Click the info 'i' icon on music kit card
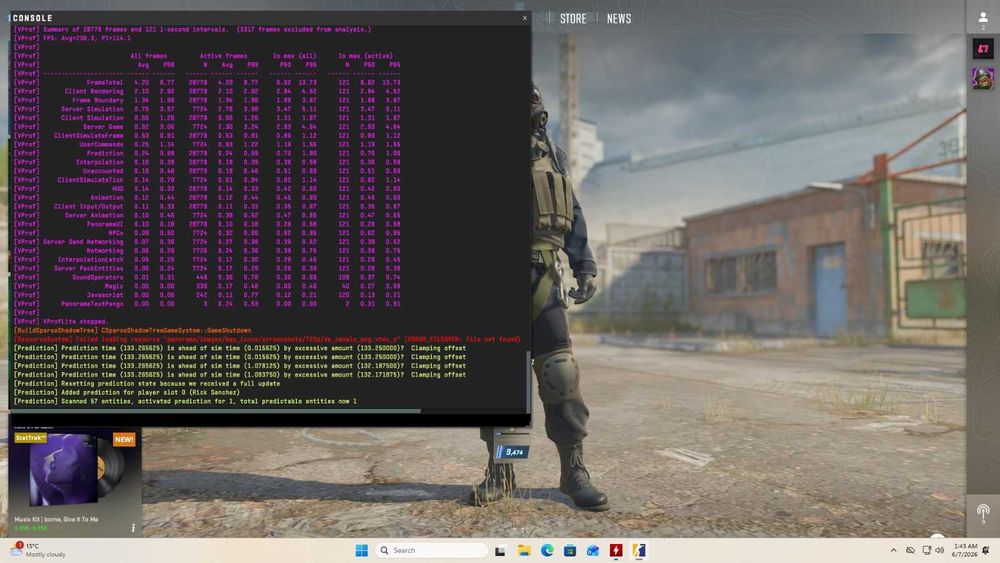This screenshot has width=1000, height=563. click(133, 527)
